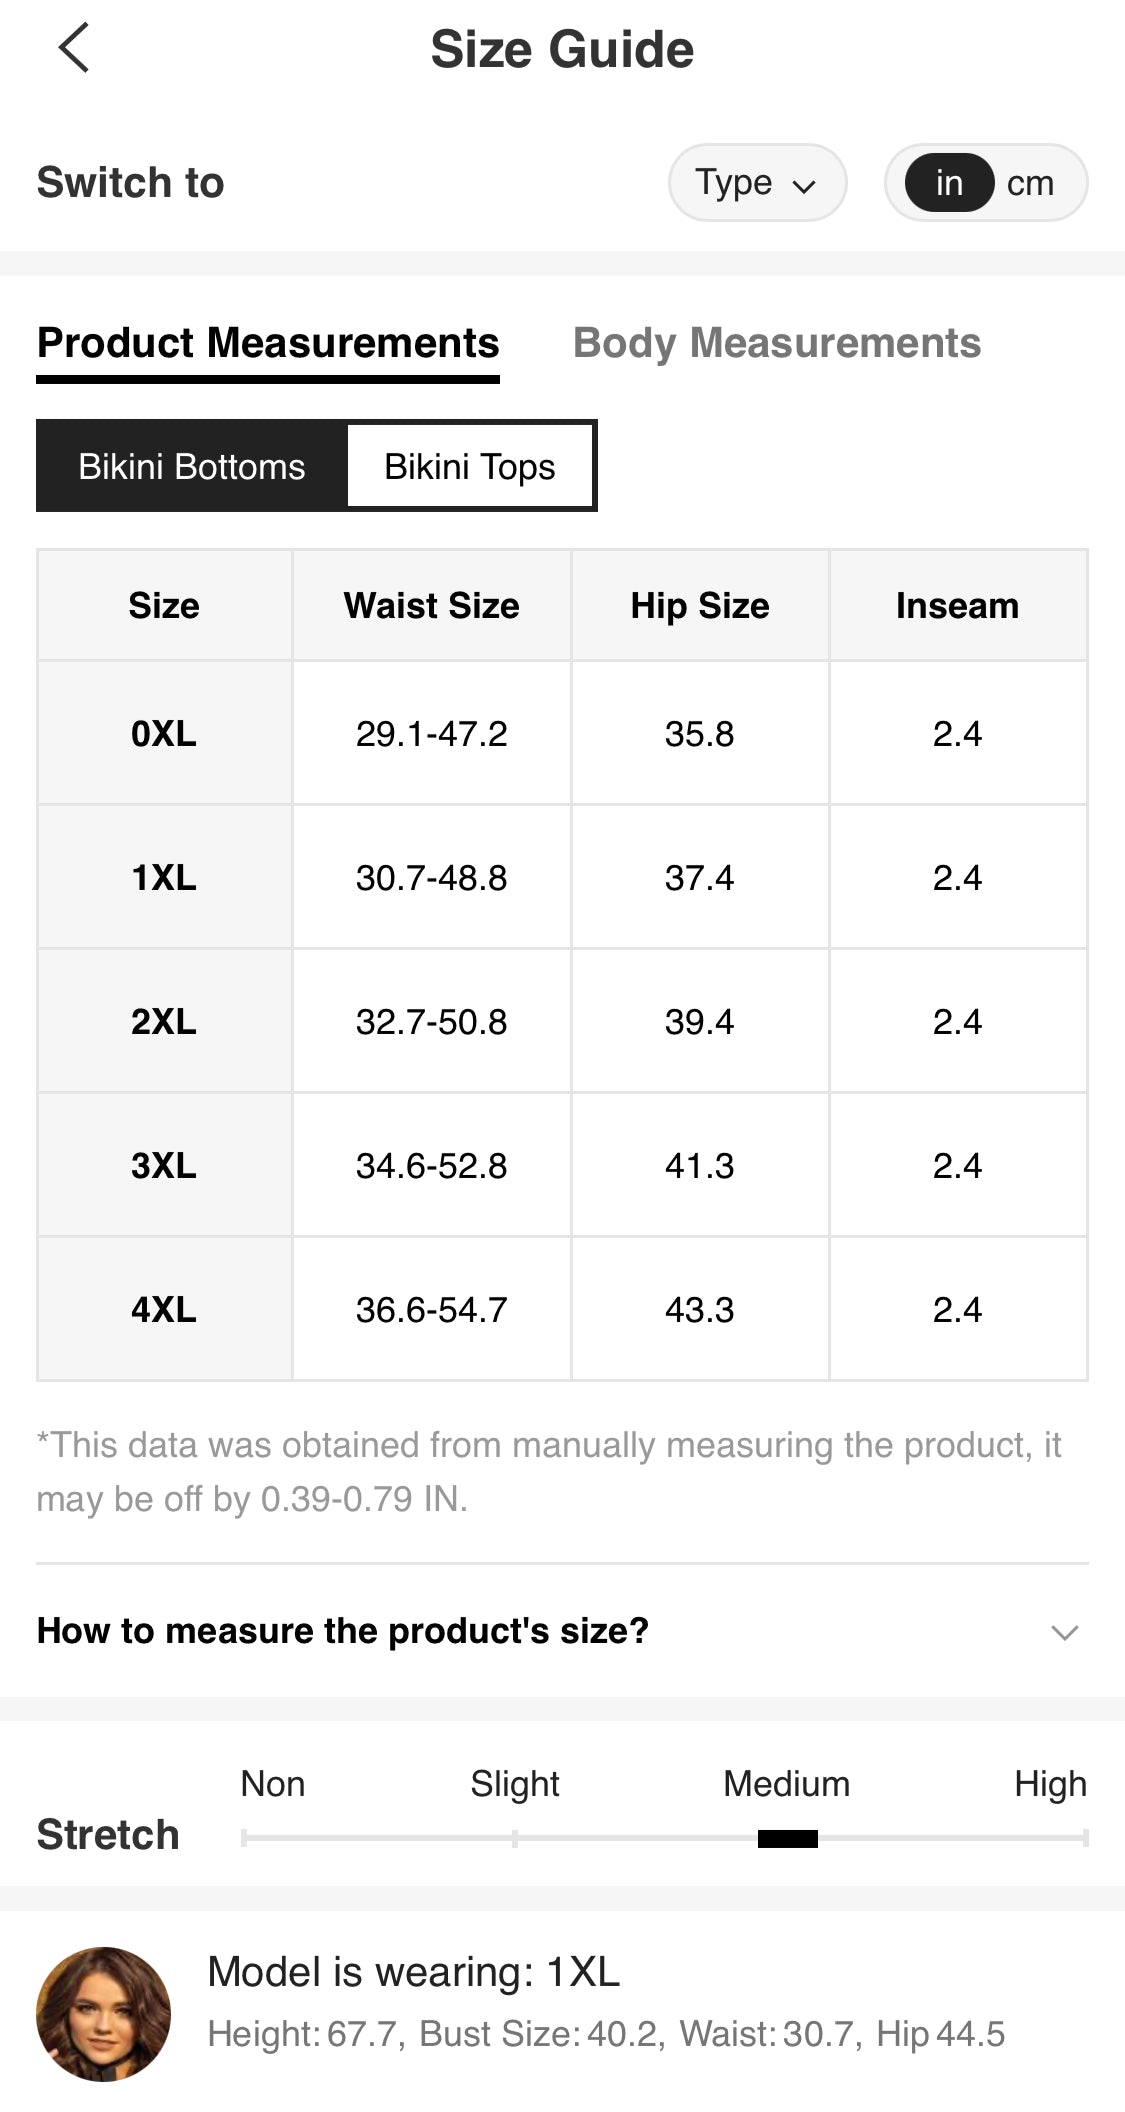This screenshot has width=1125, height=2112.
Task: Click the Model is wearing 1XL text
Action: point(414,1972)
